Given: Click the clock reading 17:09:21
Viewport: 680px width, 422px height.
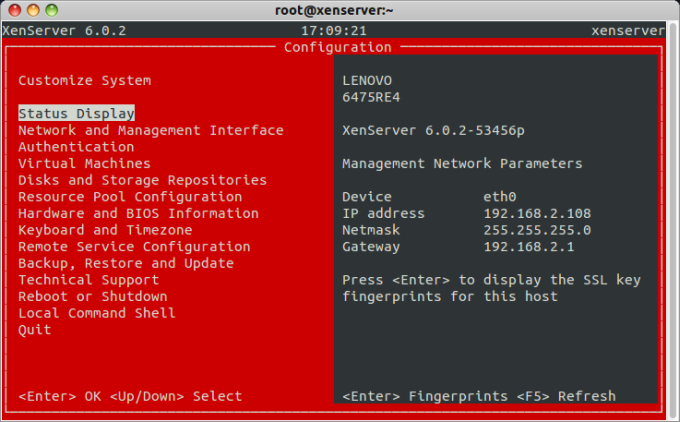Looking at the screenshot, I should click(x=334, y=31).
